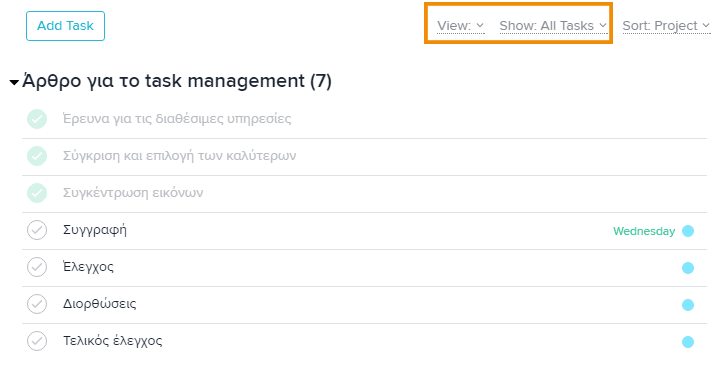Click the Wednesday due date label

(x=644, y=231)
